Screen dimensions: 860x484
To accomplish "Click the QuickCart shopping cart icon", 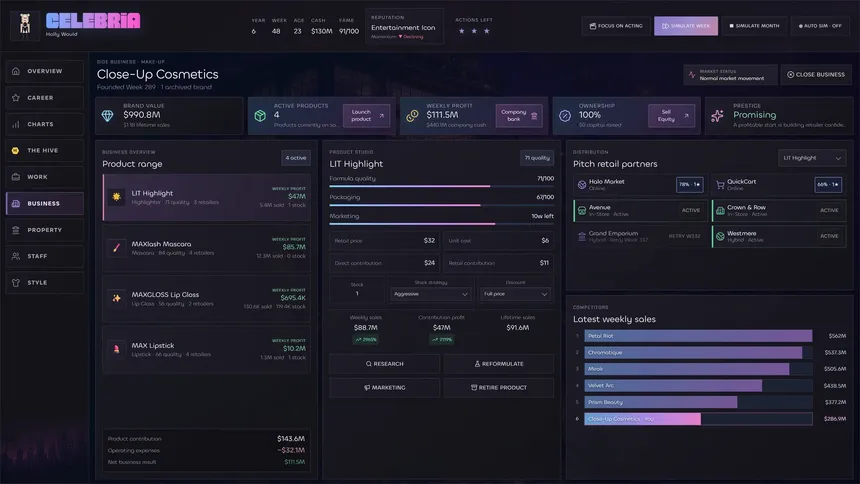I will click(720, 185).
